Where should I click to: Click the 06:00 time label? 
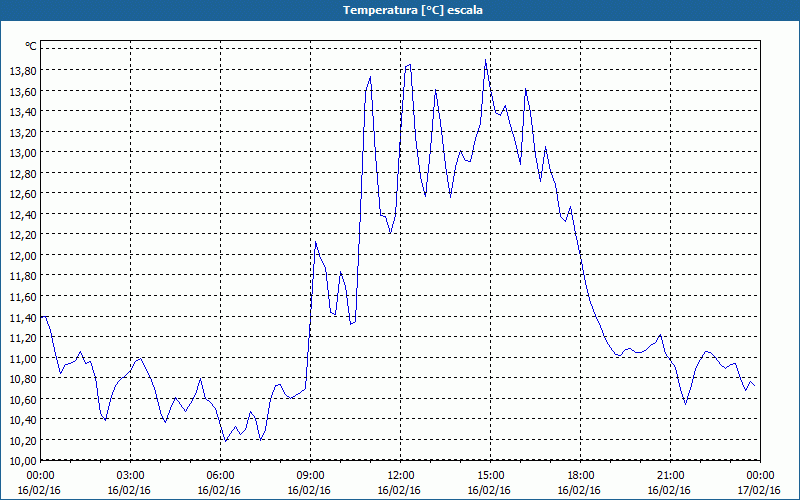coord(220,475)
